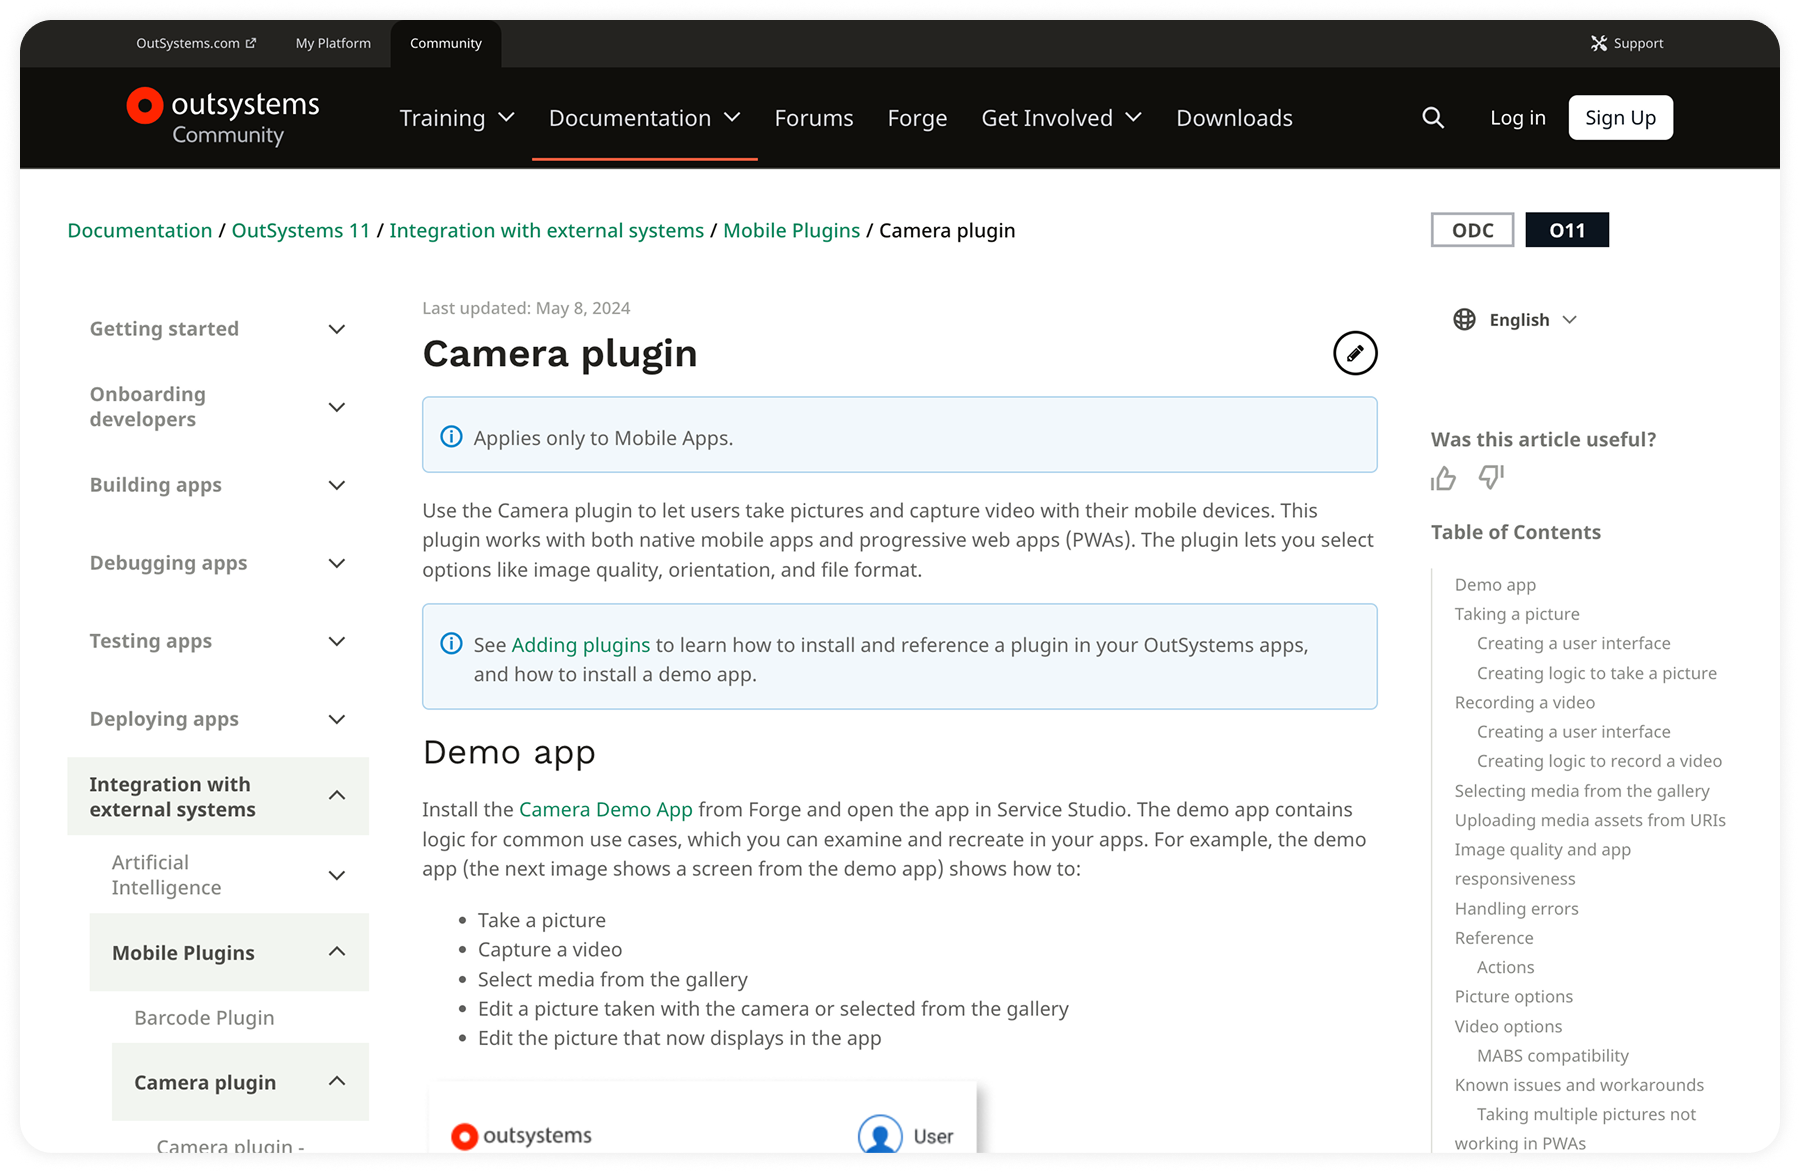The image size is (1800, 1173).
Task: Open the OutSystems.com external link
Action: pos(196,43)
